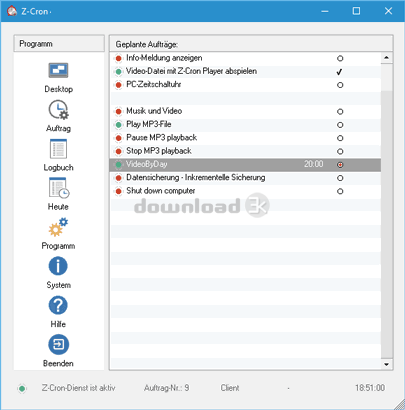Open the Hilfe question mark icon
Screen dimensions: 405x410
58,305
